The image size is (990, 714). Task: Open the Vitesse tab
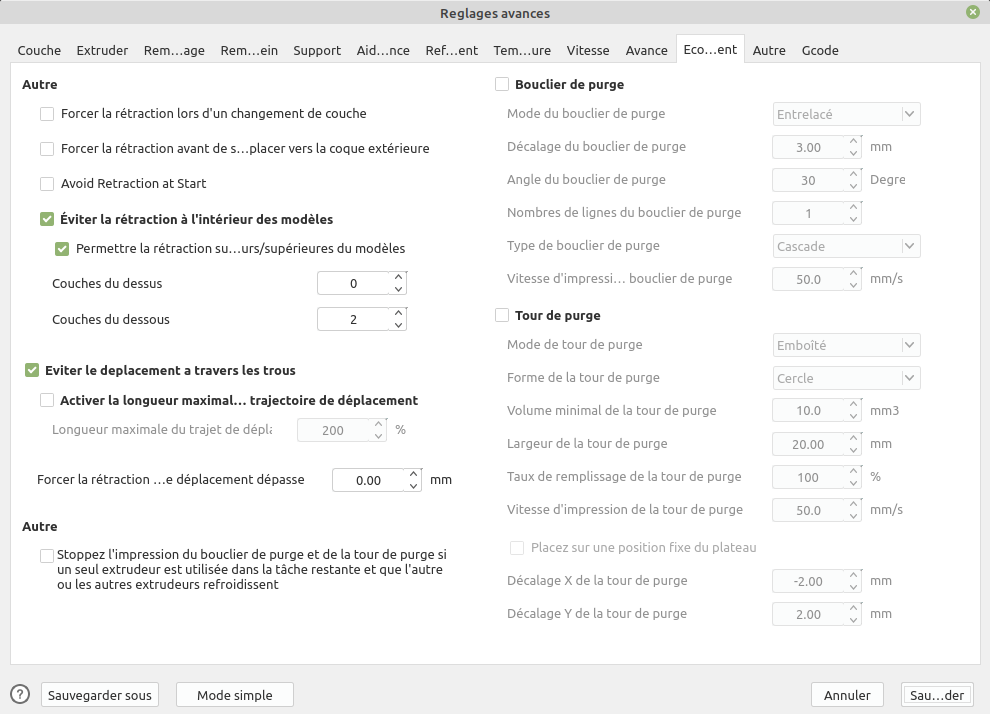click(x=588, y=51)
